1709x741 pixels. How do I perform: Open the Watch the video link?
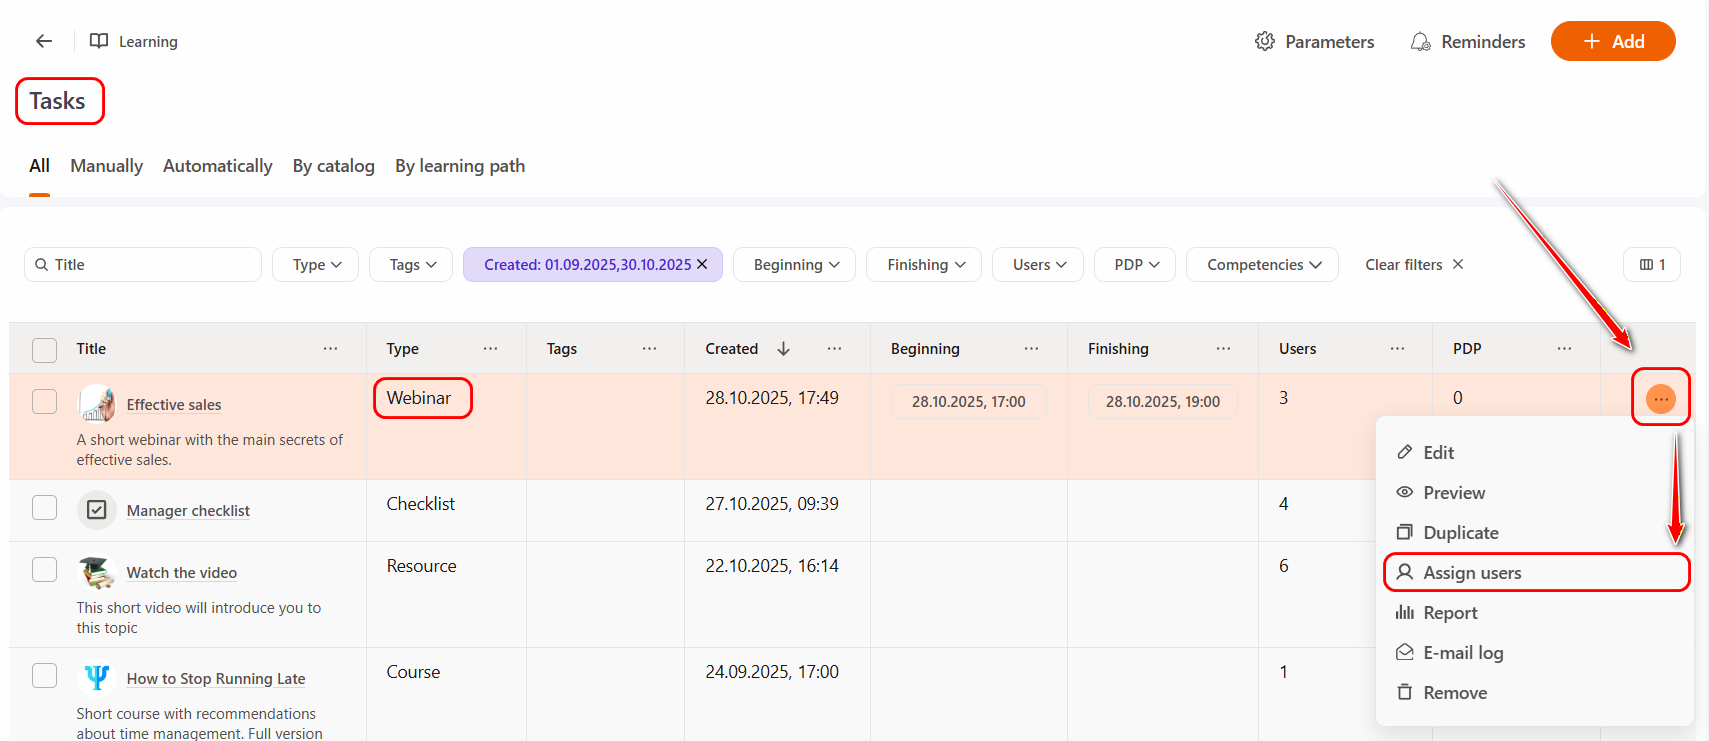pos(181,573)
